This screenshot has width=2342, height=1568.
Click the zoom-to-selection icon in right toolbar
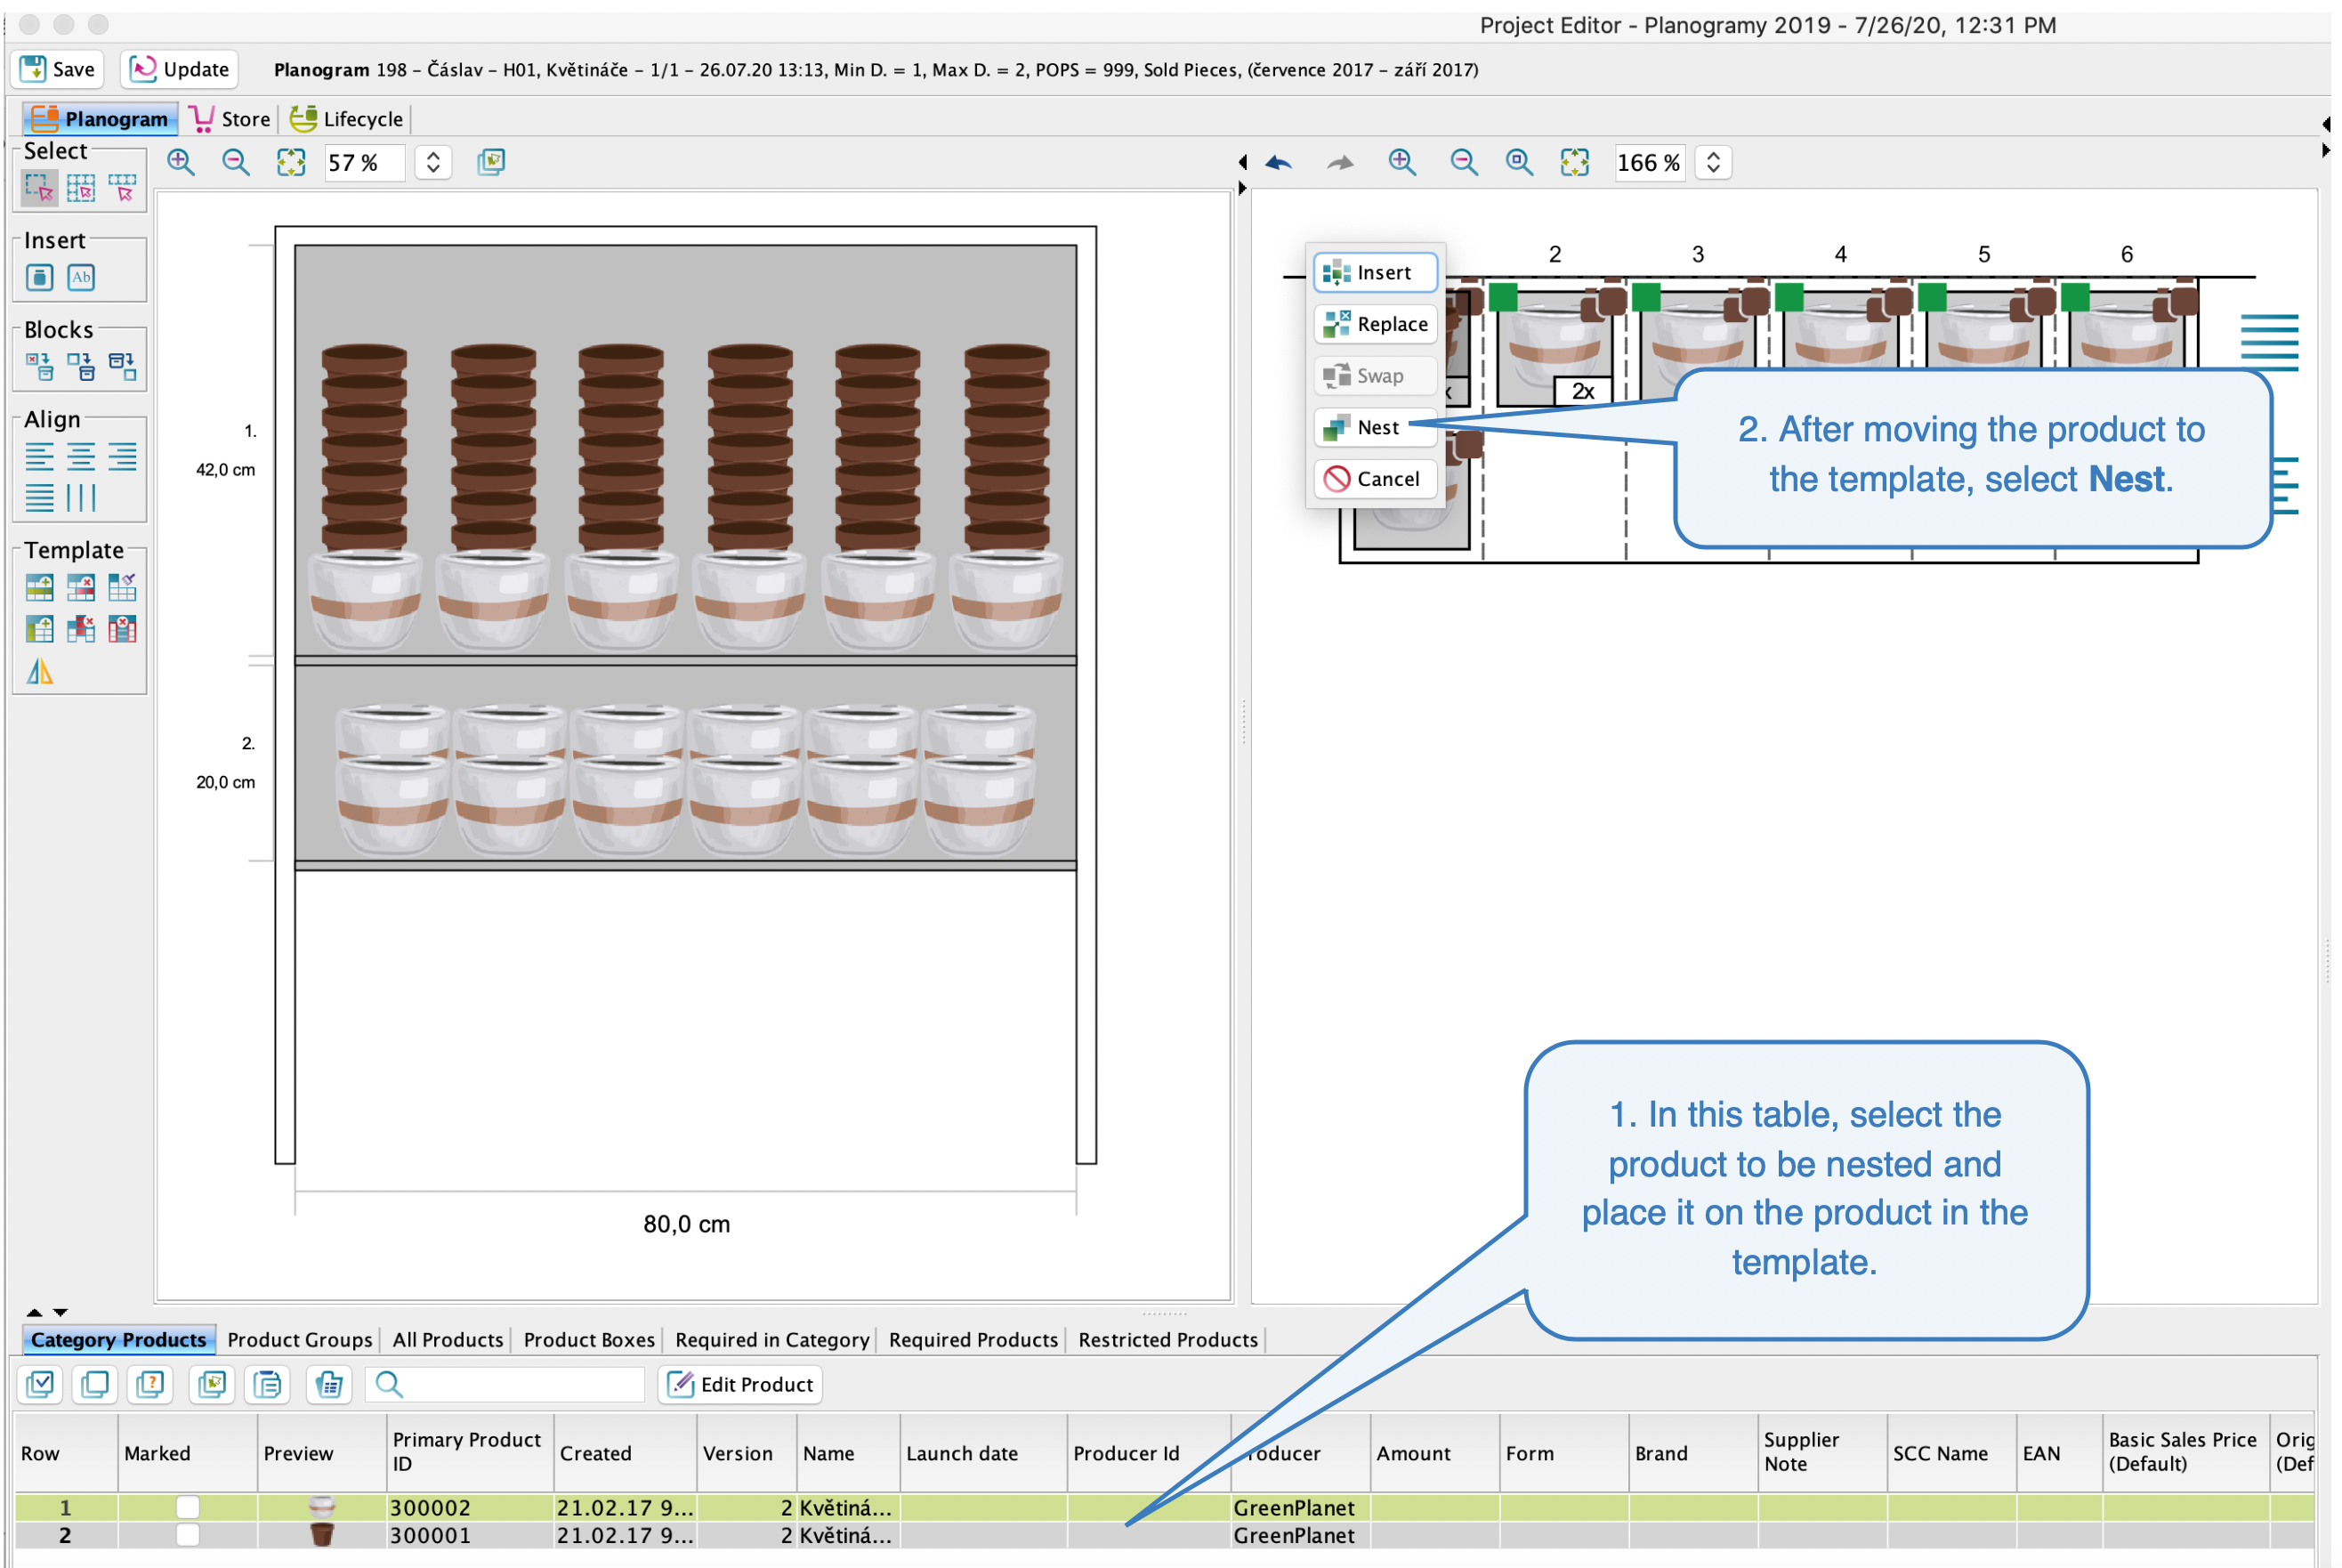1519,162
